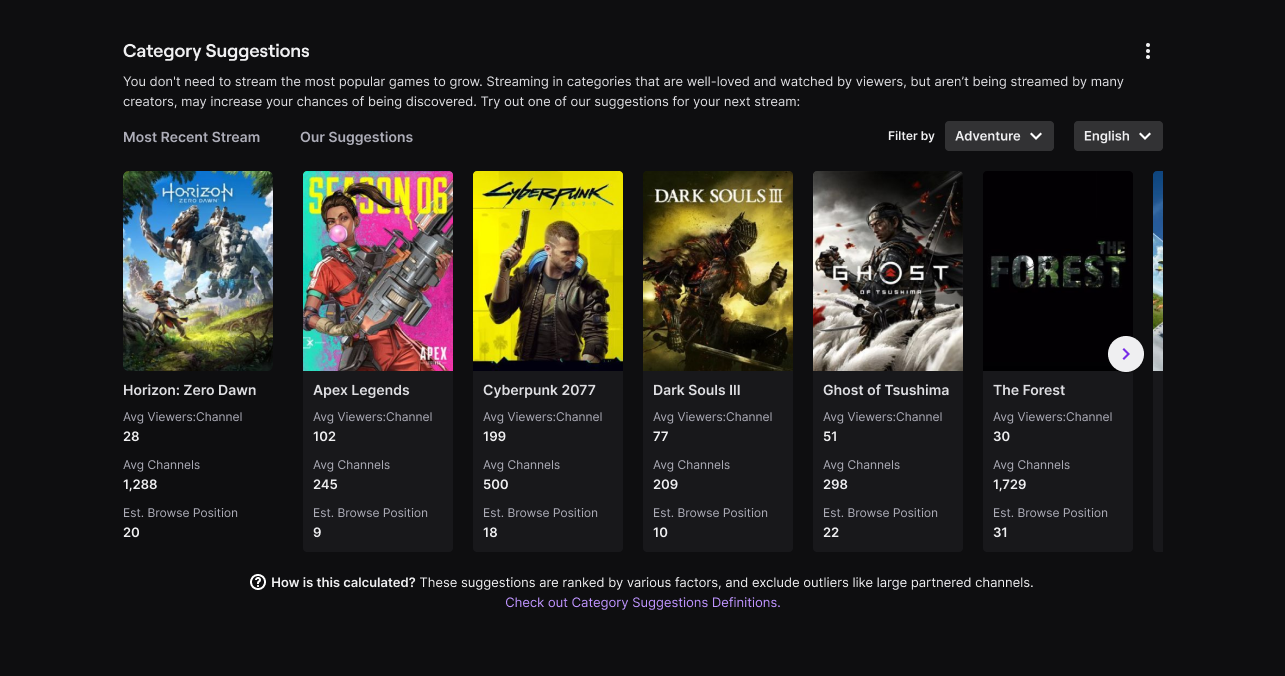Click the Horizon: Zero Dawn title
1285x676 pixels.
click(189, 390)
